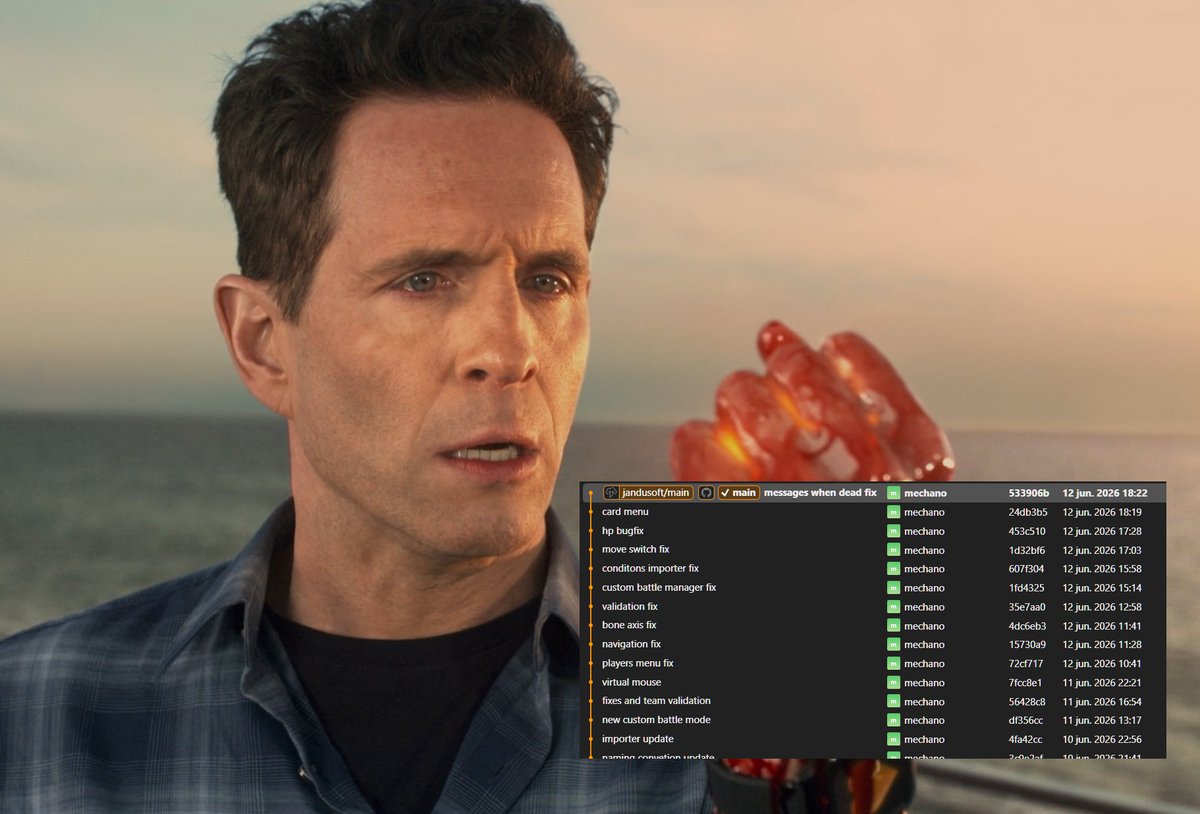
Task: Click date '10 jun. 2026 22:56'
Action: tap(1102, 740)
